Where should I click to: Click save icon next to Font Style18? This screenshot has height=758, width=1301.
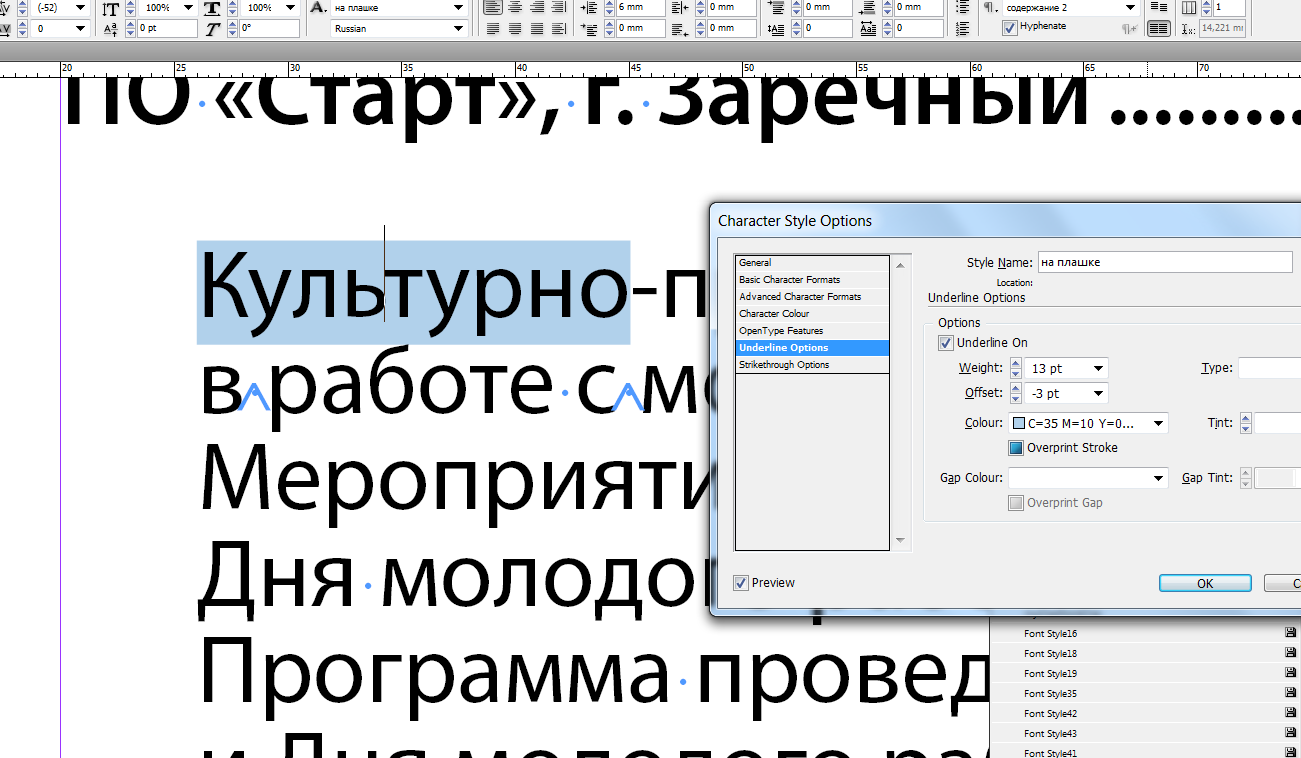[1290, 653]
